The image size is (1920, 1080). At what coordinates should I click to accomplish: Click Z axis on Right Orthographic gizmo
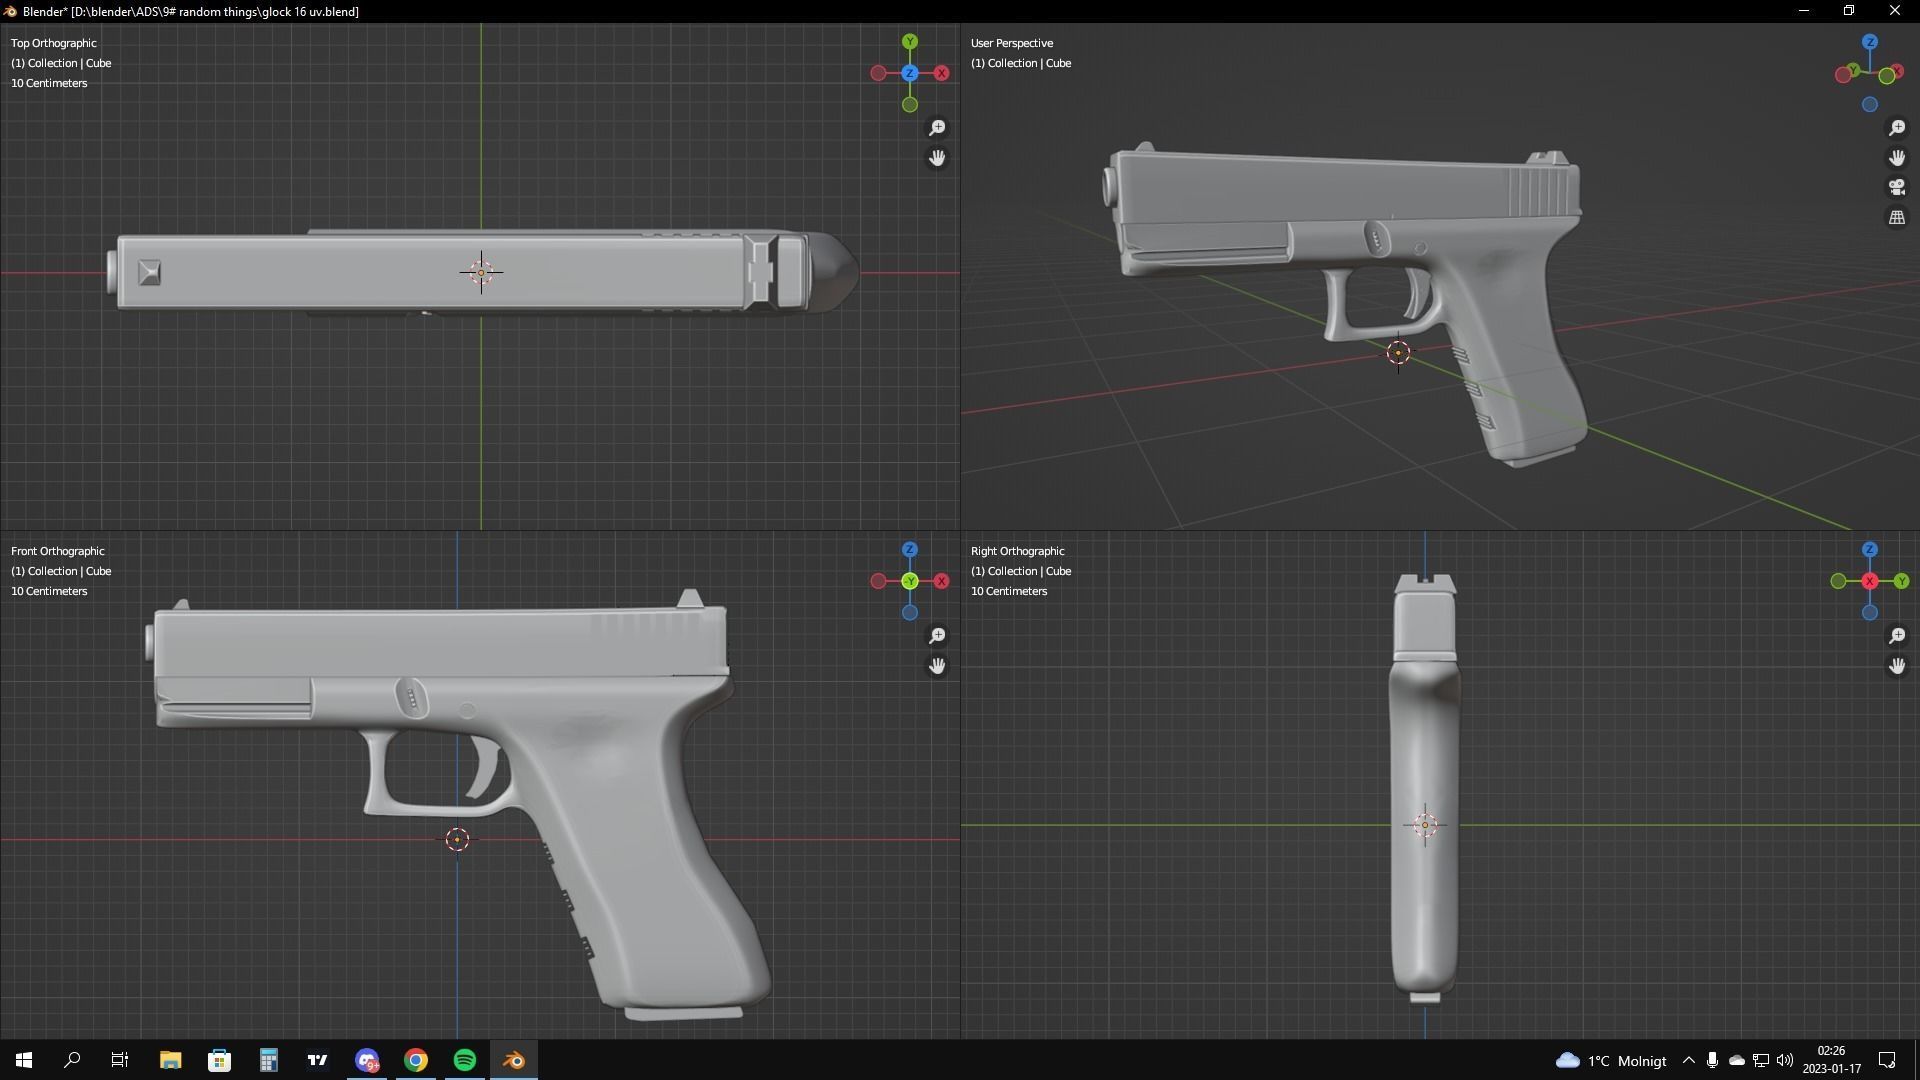1870,550
